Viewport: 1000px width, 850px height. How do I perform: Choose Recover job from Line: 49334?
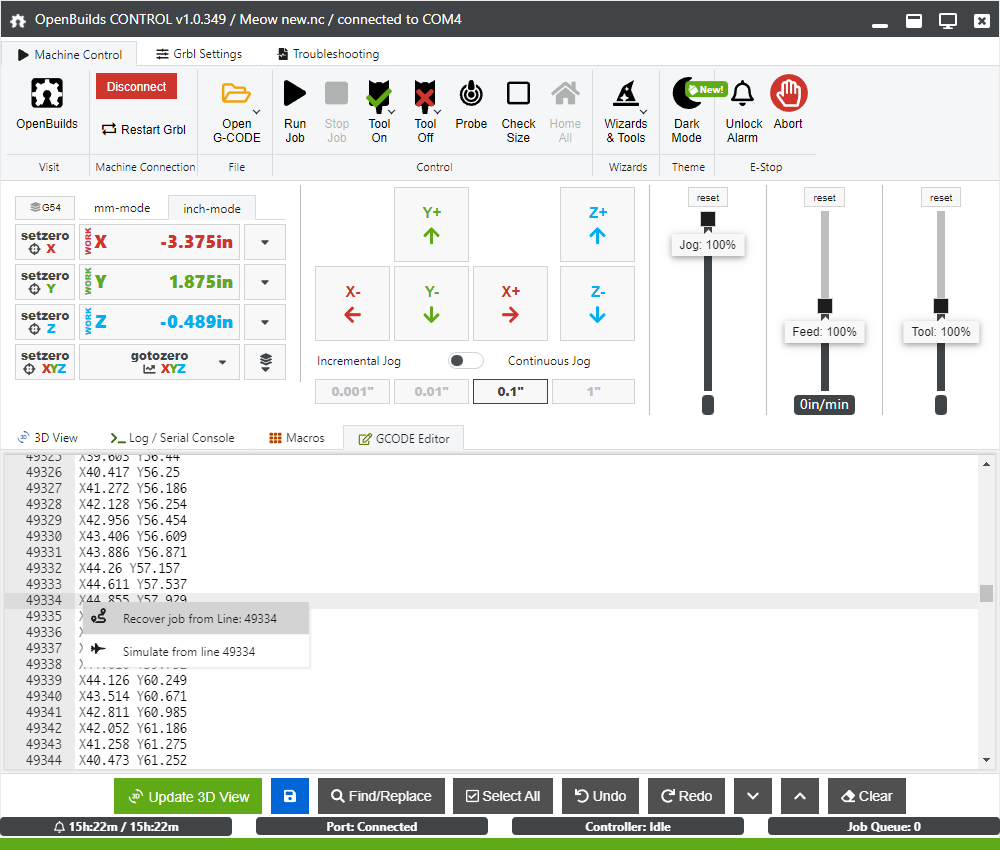pyautogui.click(x=196, y=619)
